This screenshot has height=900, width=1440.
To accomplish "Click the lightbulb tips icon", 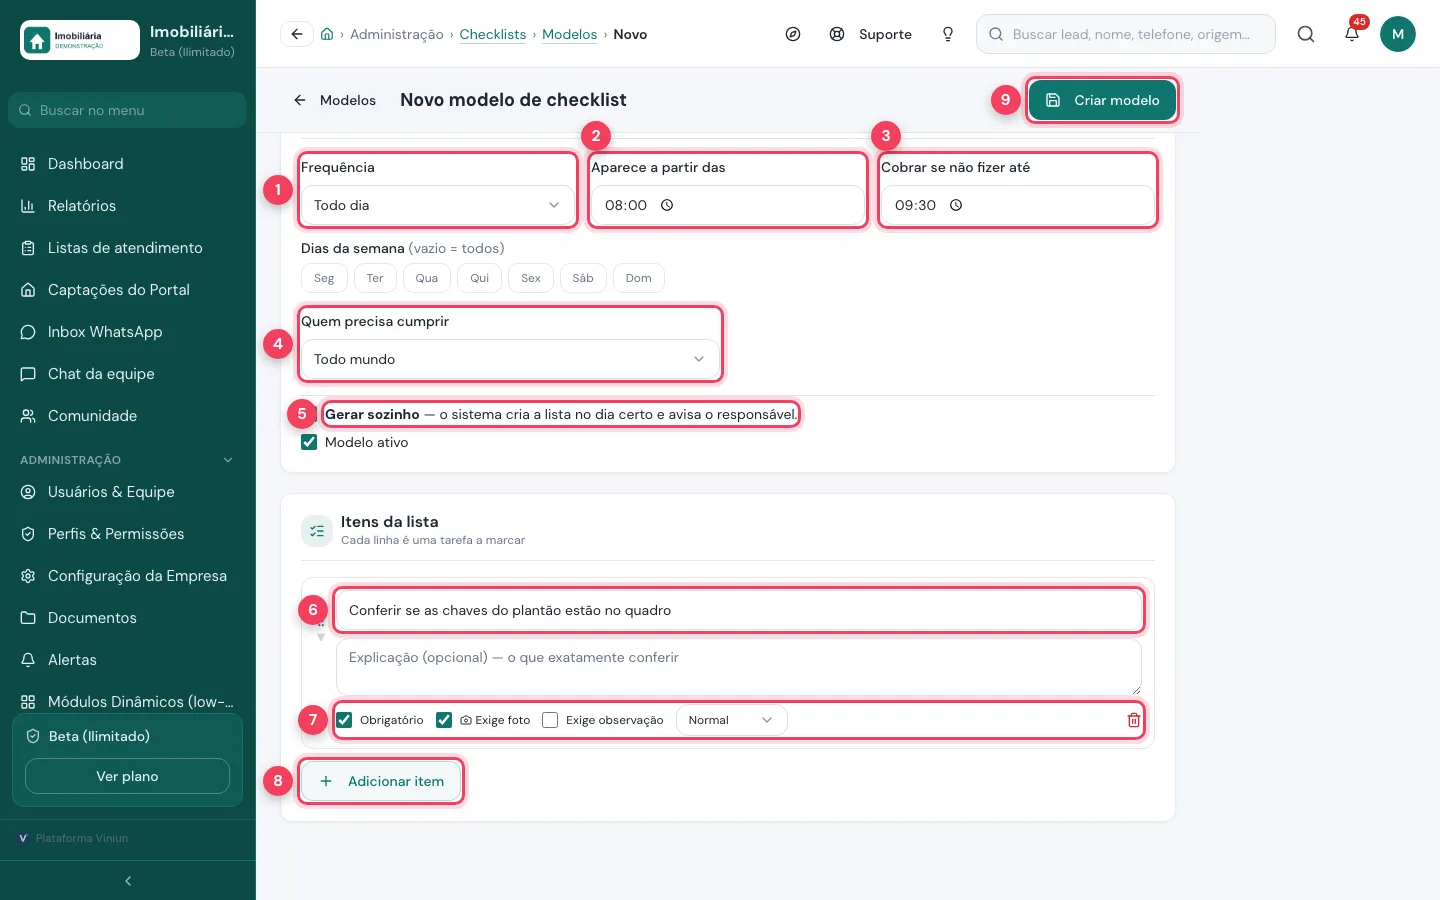I will [948, 34].
